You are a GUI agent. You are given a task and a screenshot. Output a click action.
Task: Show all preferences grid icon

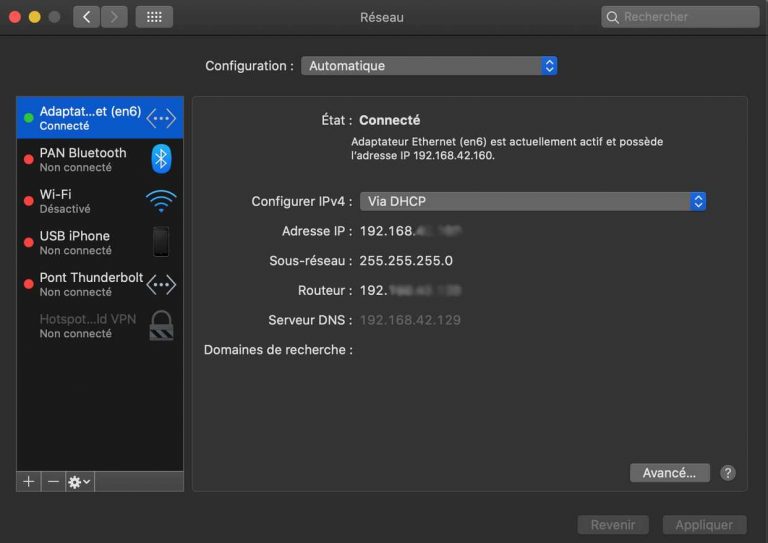[154, 17]
